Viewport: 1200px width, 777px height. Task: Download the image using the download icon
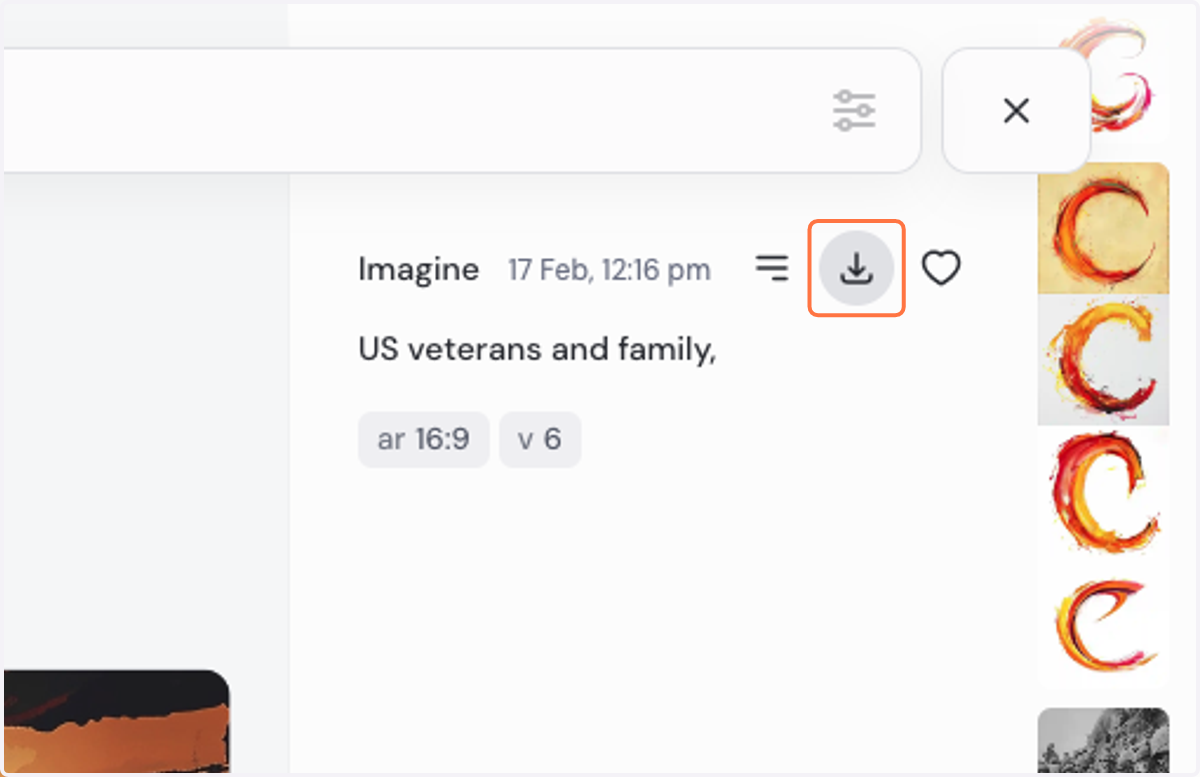pyautogui.click(x=856, y=268)
